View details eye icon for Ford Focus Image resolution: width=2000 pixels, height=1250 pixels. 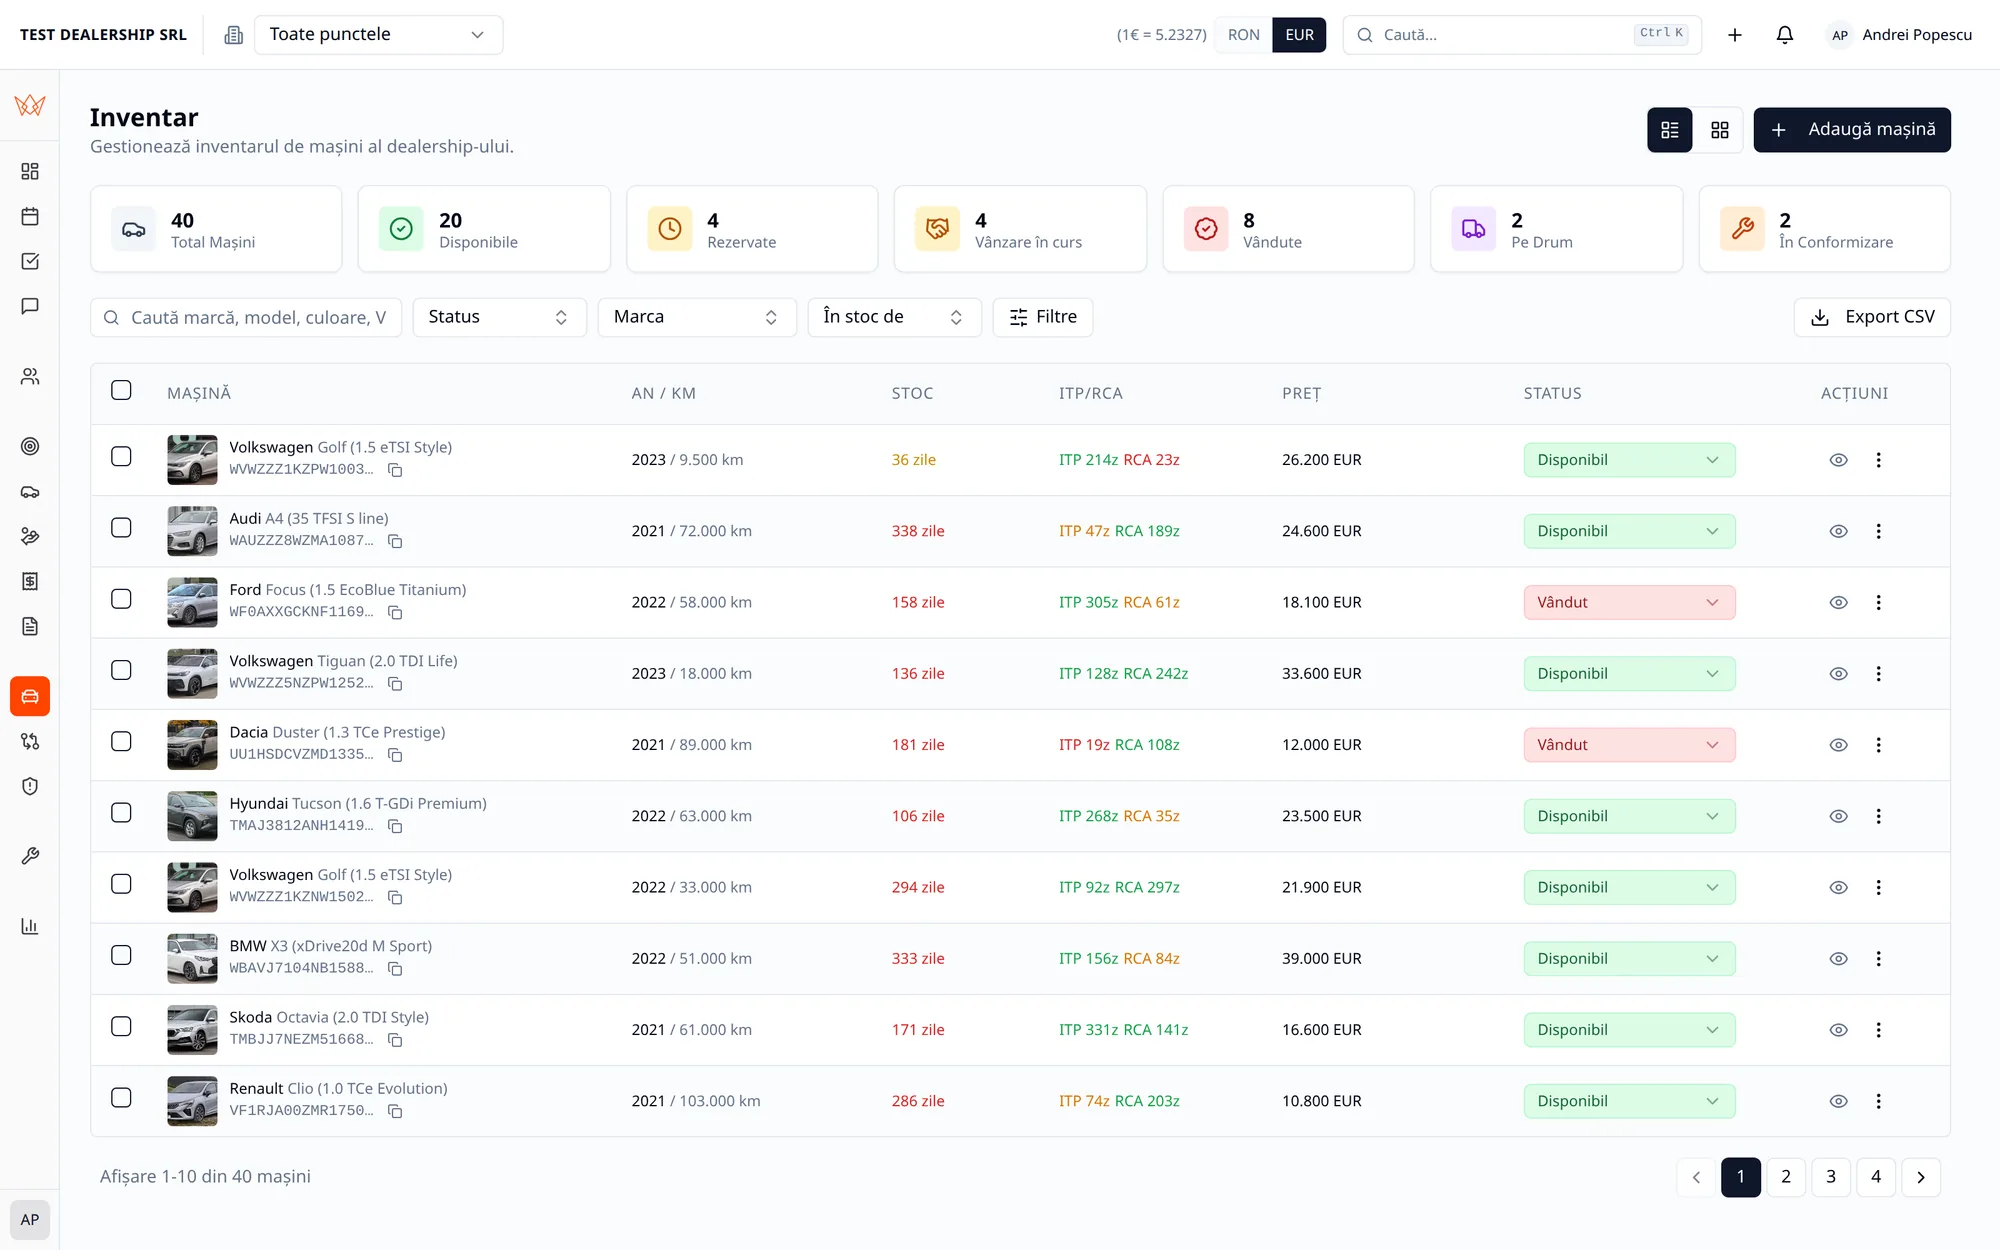(1838, 602)
